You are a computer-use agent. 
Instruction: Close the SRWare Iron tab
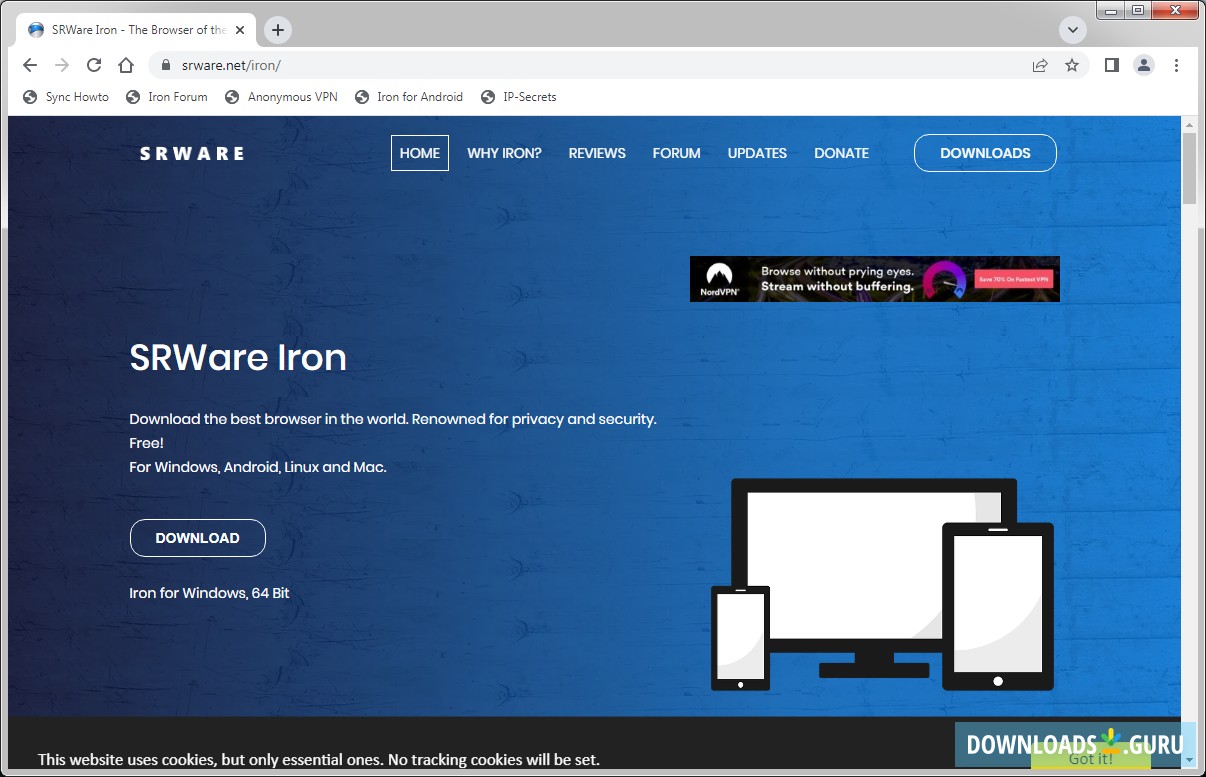240,30
